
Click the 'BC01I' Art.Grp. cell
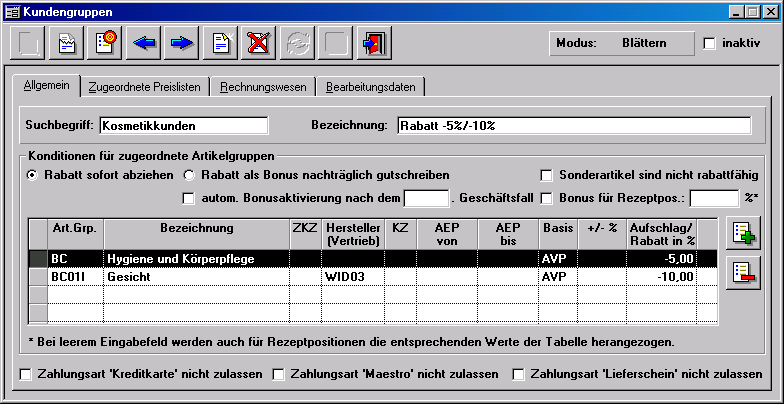(x=76, y=276)
